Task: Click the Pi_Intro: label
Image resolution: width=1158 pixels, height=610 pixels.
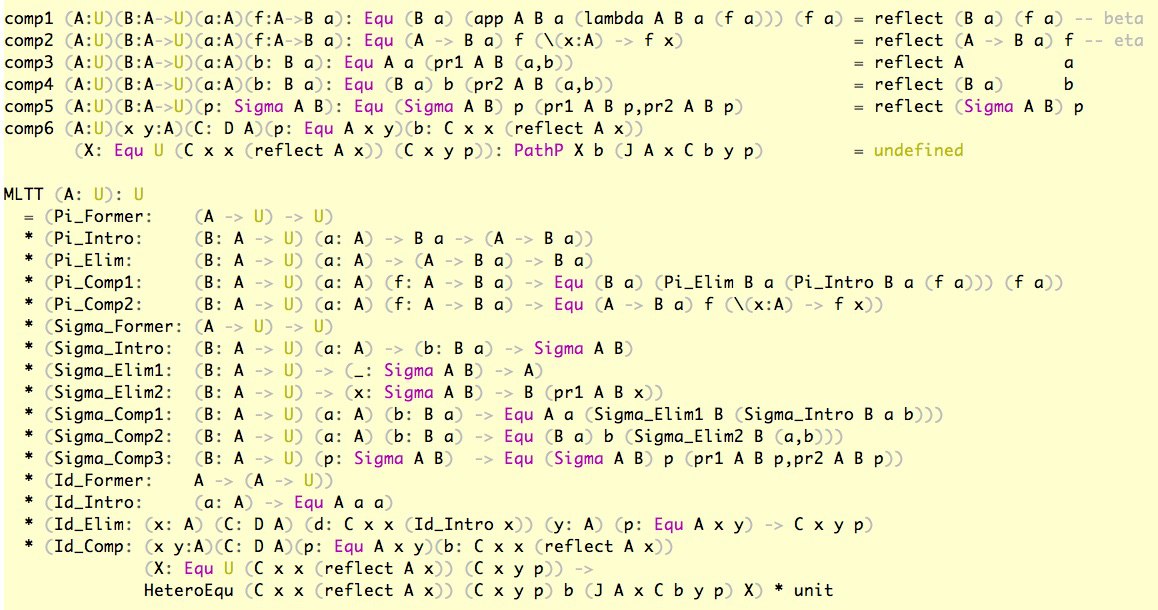Action: click(98, 239)
